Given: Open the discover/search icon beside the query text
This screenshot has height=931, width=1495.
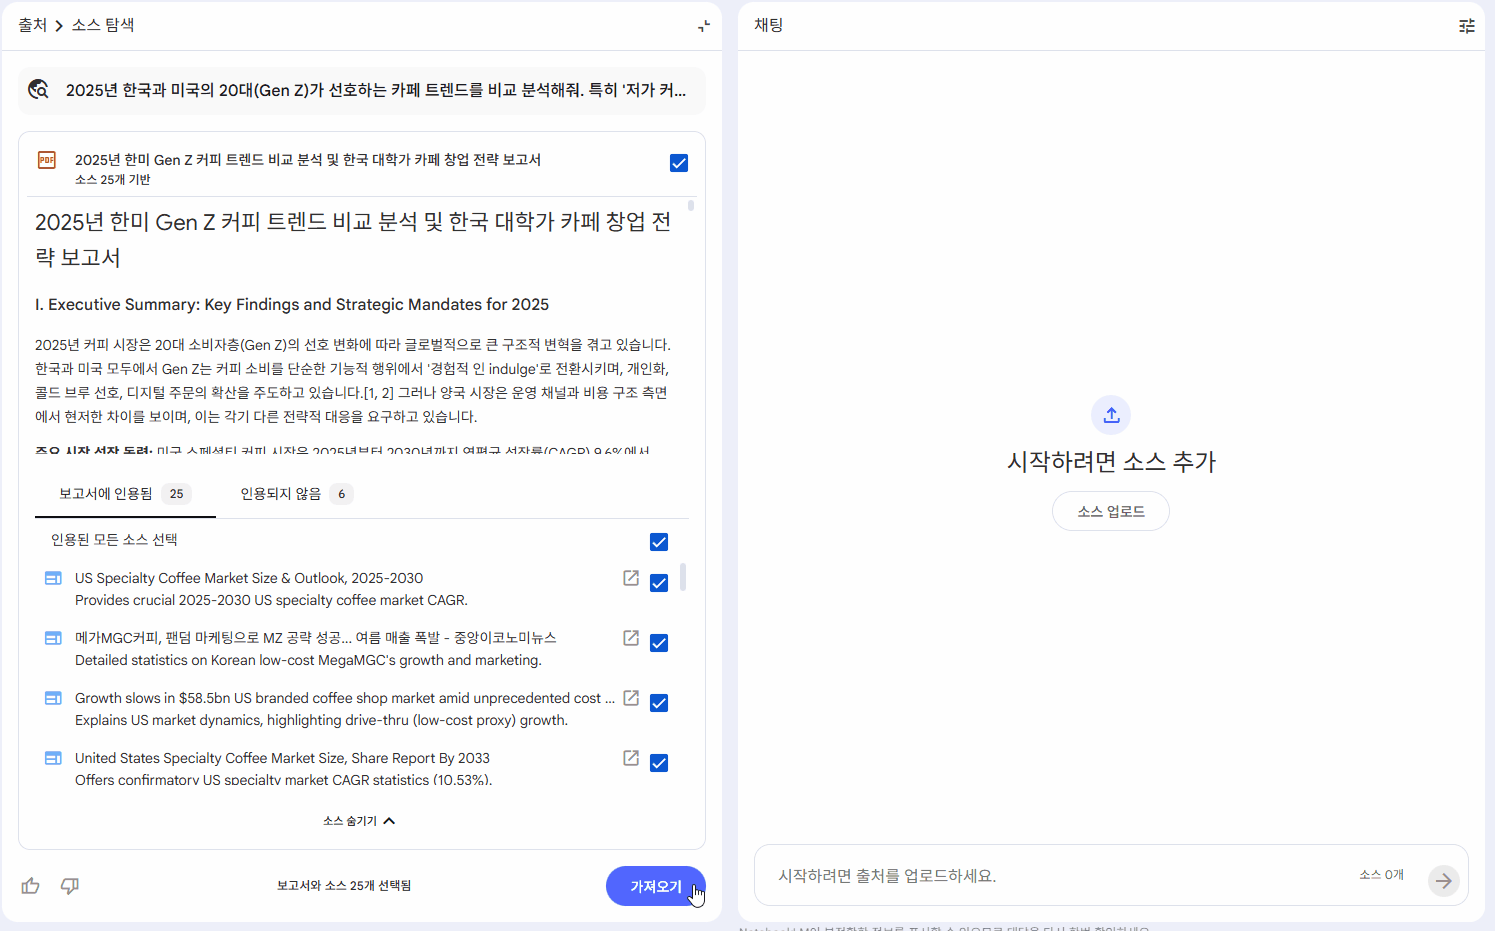Looking at the screenshot, I should [x=38, y=89].
